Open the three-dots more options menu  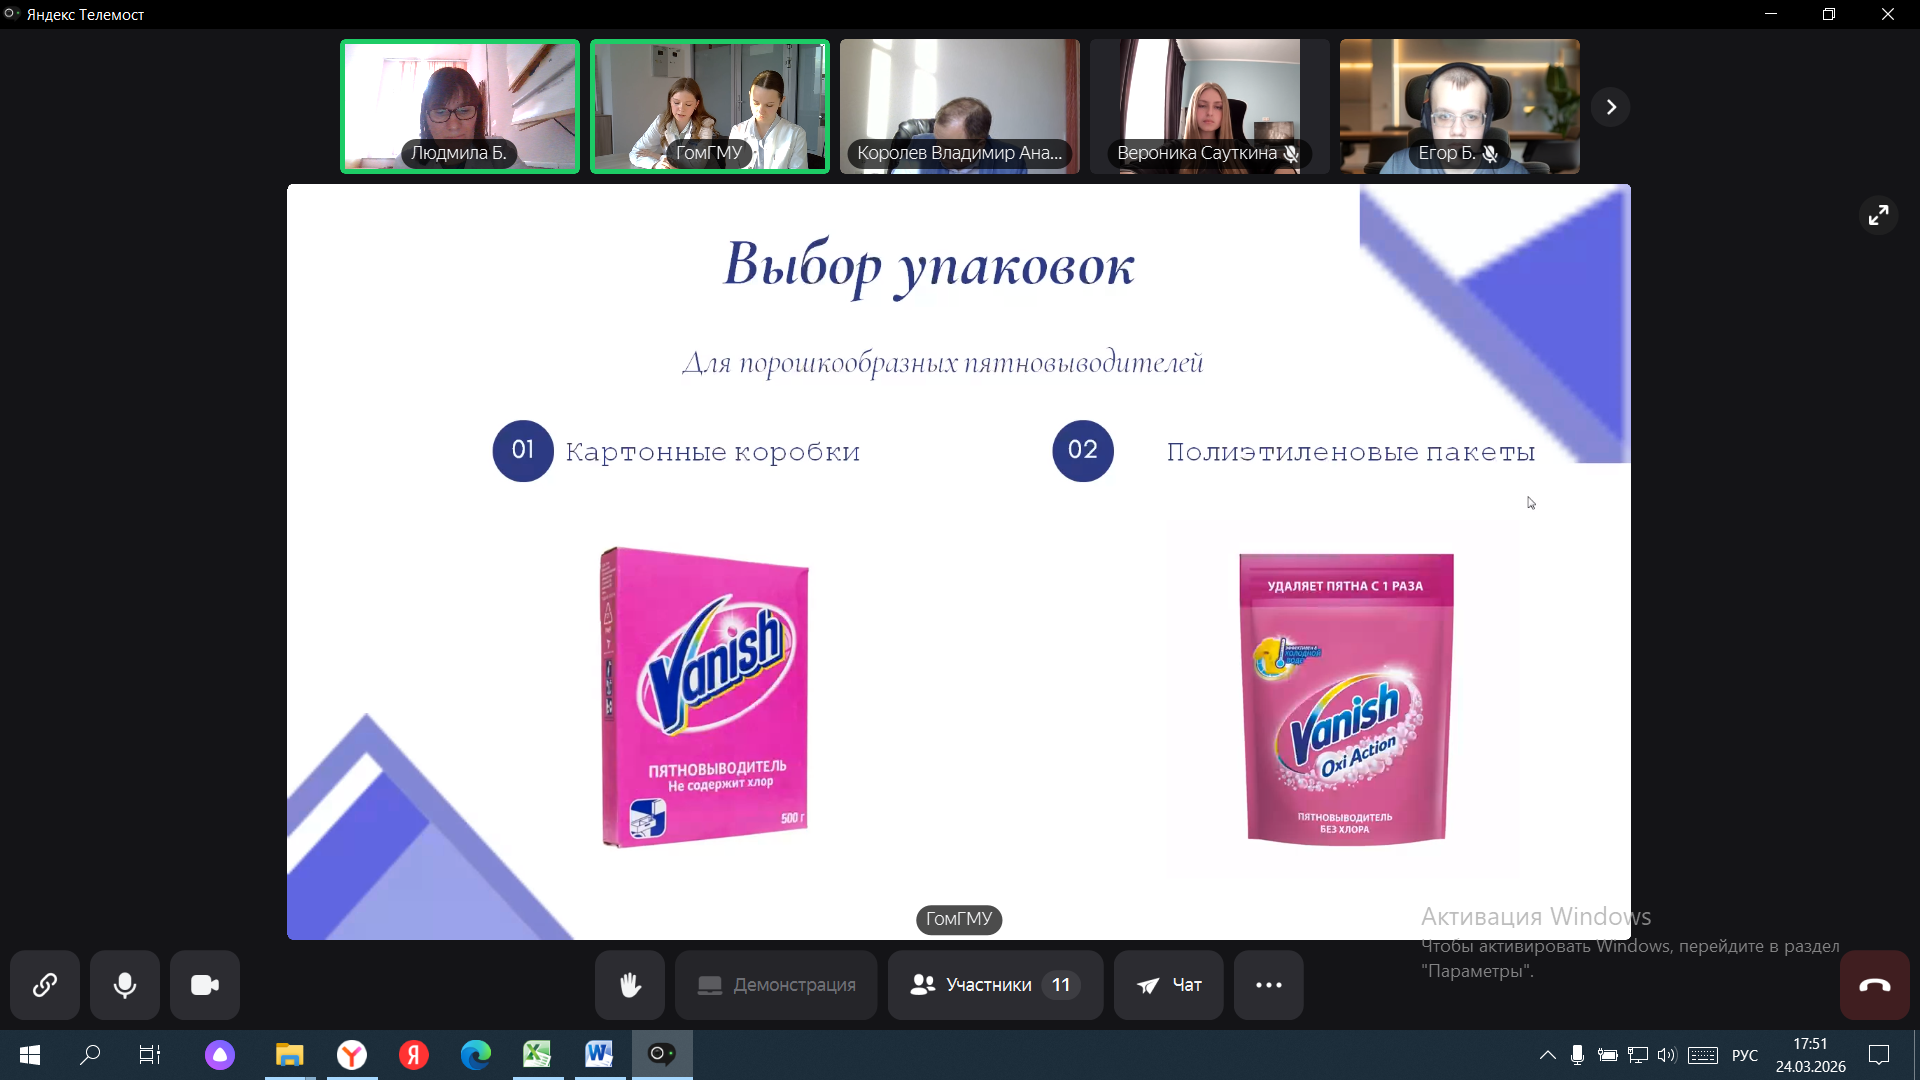1268,985
